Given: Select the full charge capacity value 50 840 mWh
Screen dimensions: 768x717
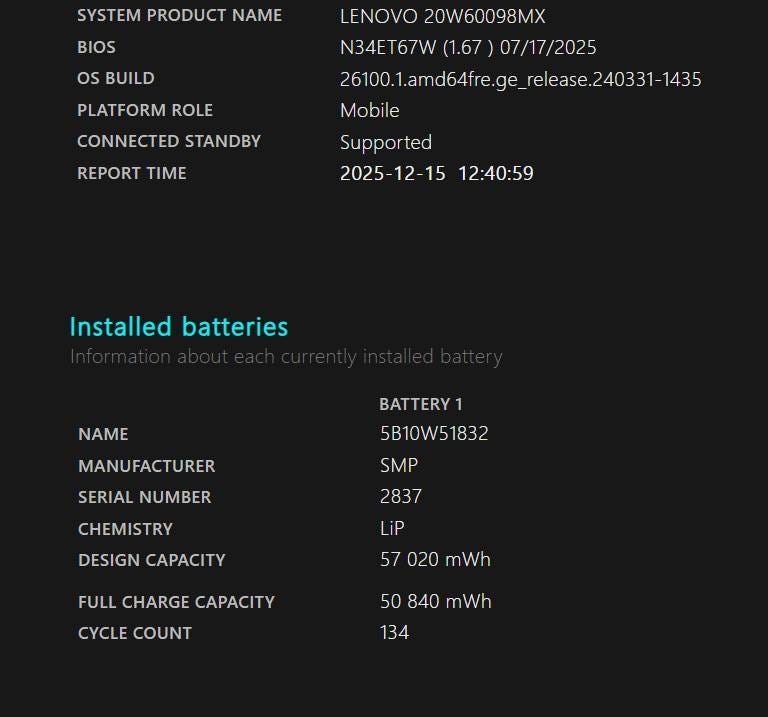Looking at the screenshot, I should [x=435, y=602].
